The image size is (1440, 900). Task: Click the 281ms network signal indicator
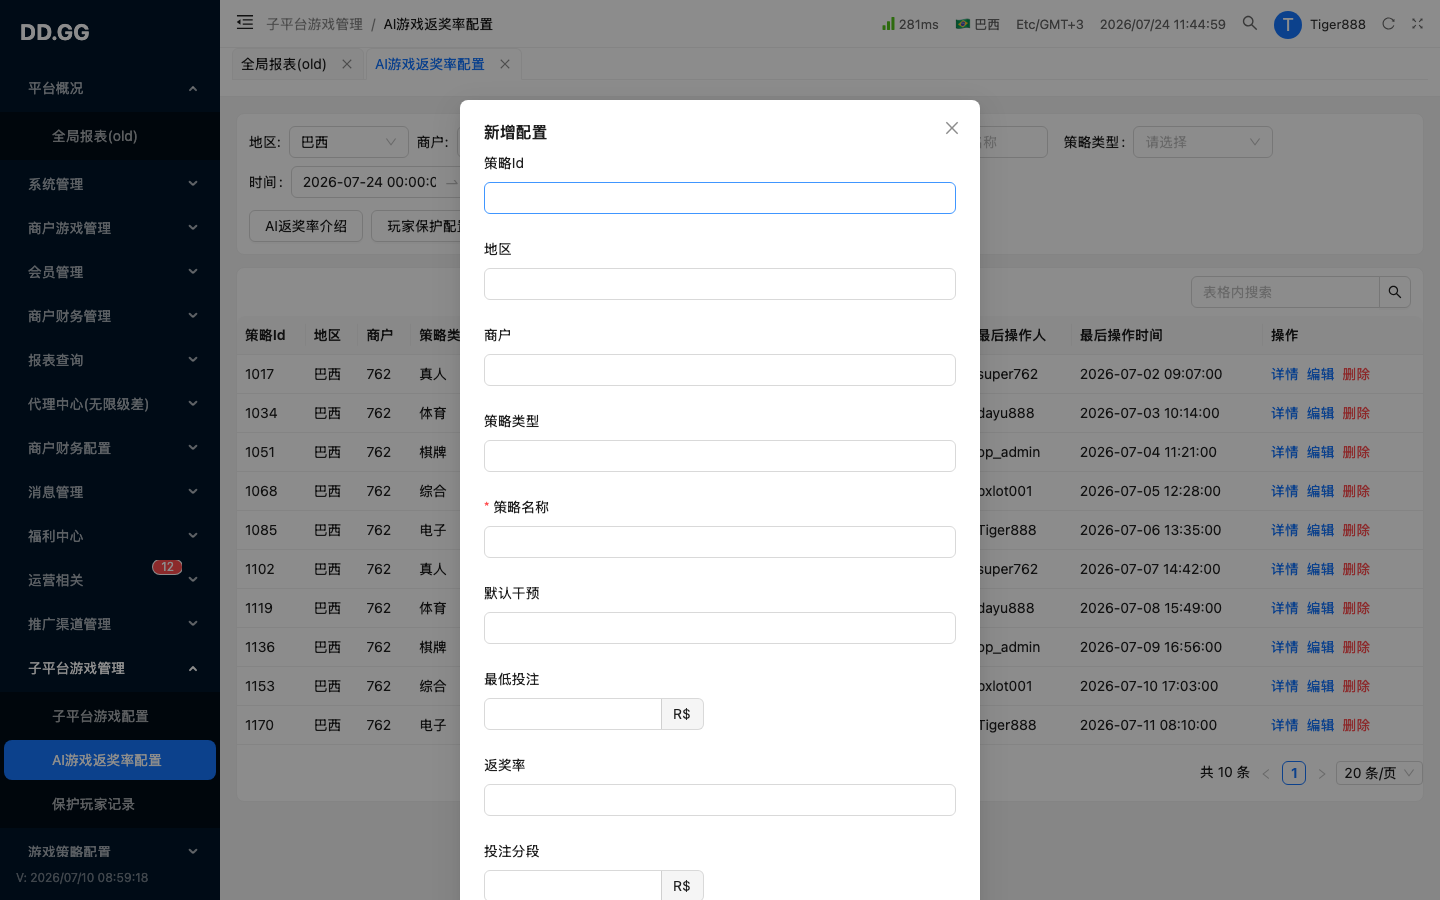pos(910,24)
